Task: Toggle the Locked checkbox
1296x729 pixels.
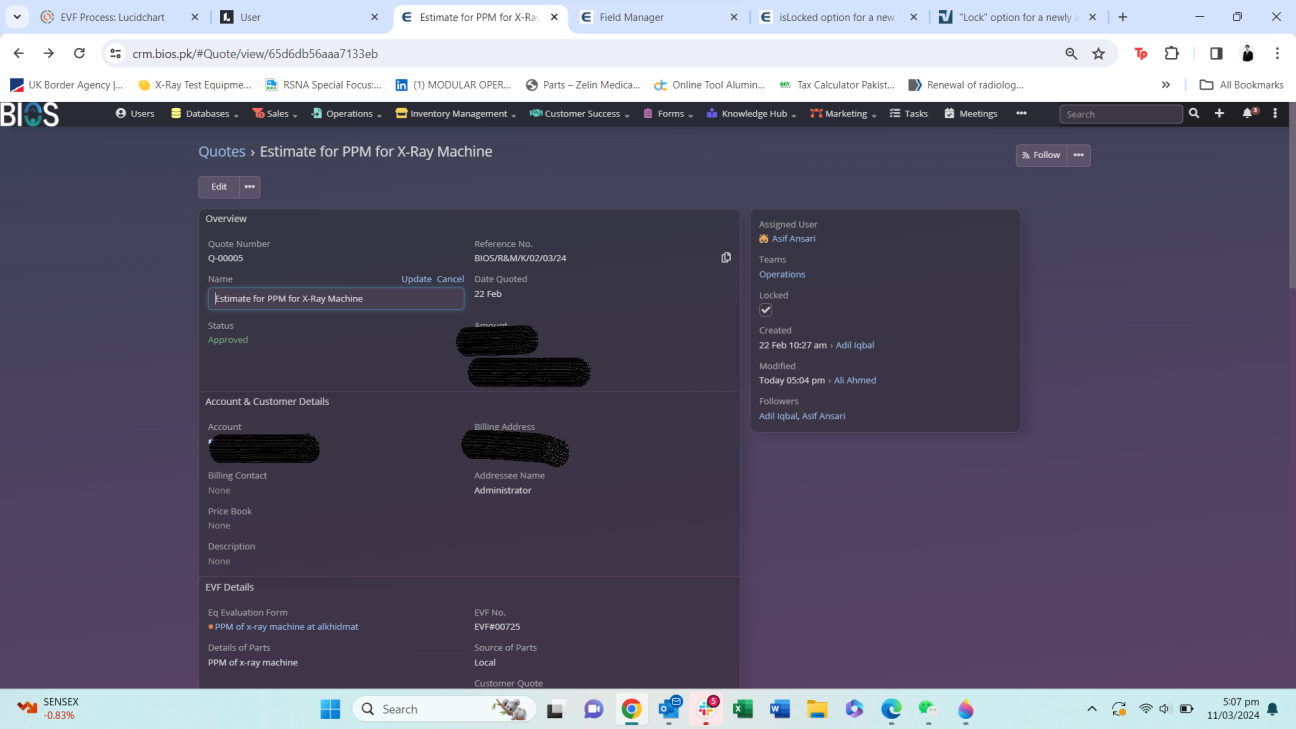Action: point(766,310)
